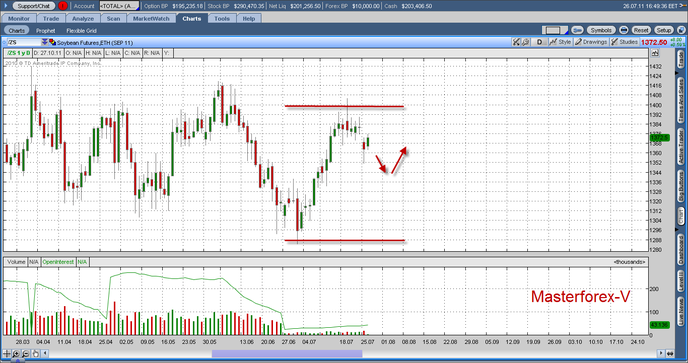Click the zoom out magnifier icon
Screen dimensions: 688x363
tap(26, 353)
